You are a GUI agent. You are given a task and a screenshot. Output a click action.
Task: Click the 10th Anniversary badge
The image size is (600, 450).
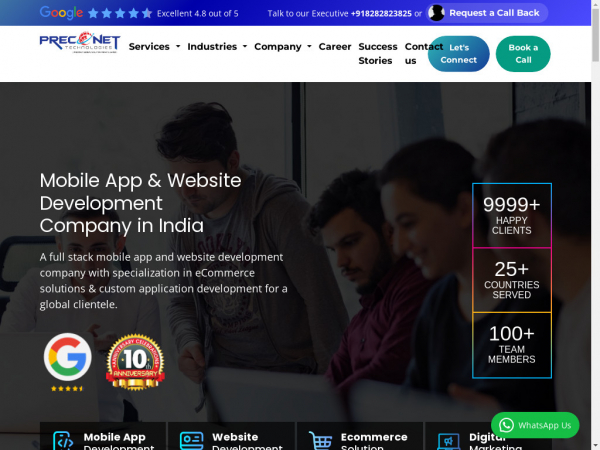pyautogui.click(x=135, y=362)
